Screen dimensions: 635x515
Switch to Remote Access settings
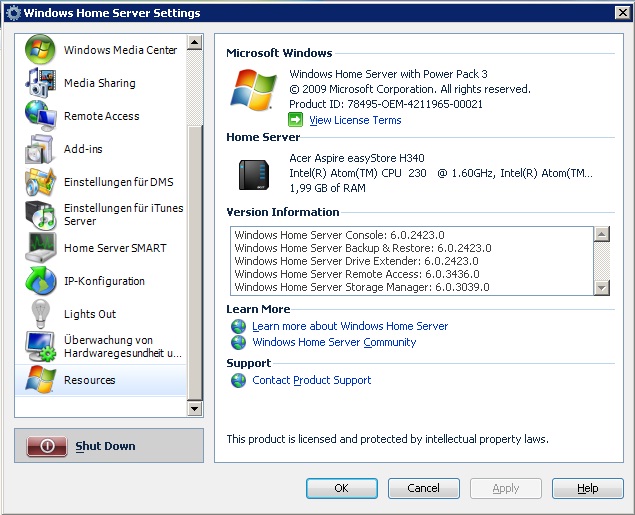pos(101,116)
